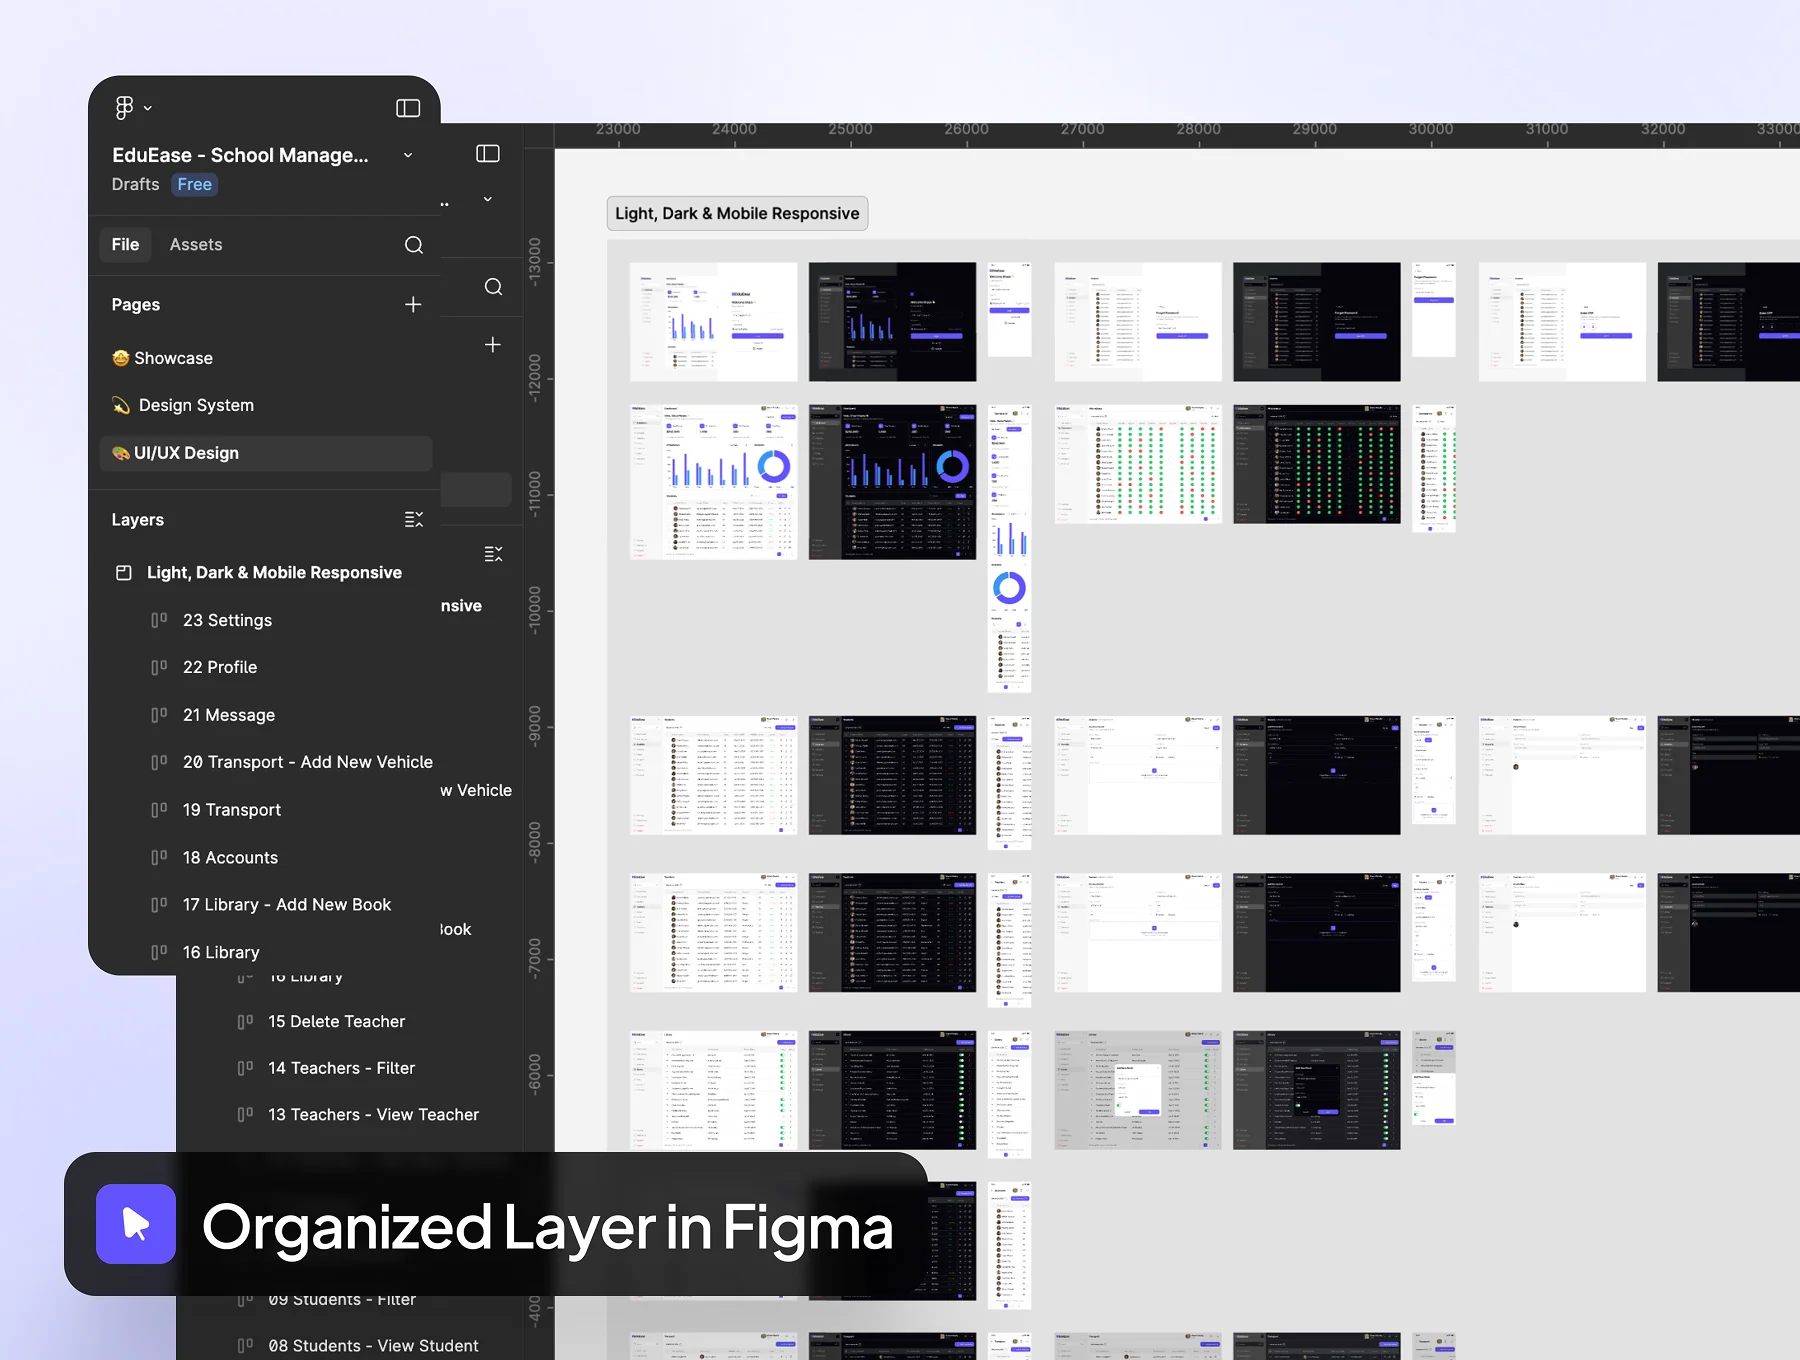The image size is (1800, 1360).
Task: Select the UI/UX Design page
Action: (266, 453)
